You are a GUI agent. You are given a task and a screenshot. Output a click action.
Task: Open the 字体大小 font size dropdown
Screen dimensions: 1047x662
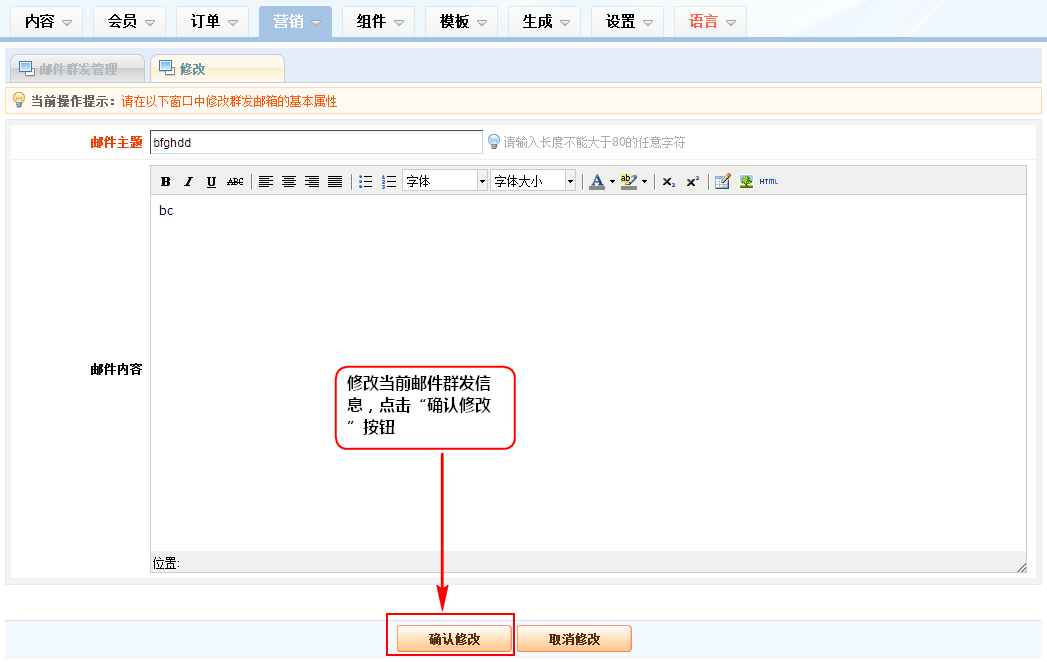click(x=533, y=181)
